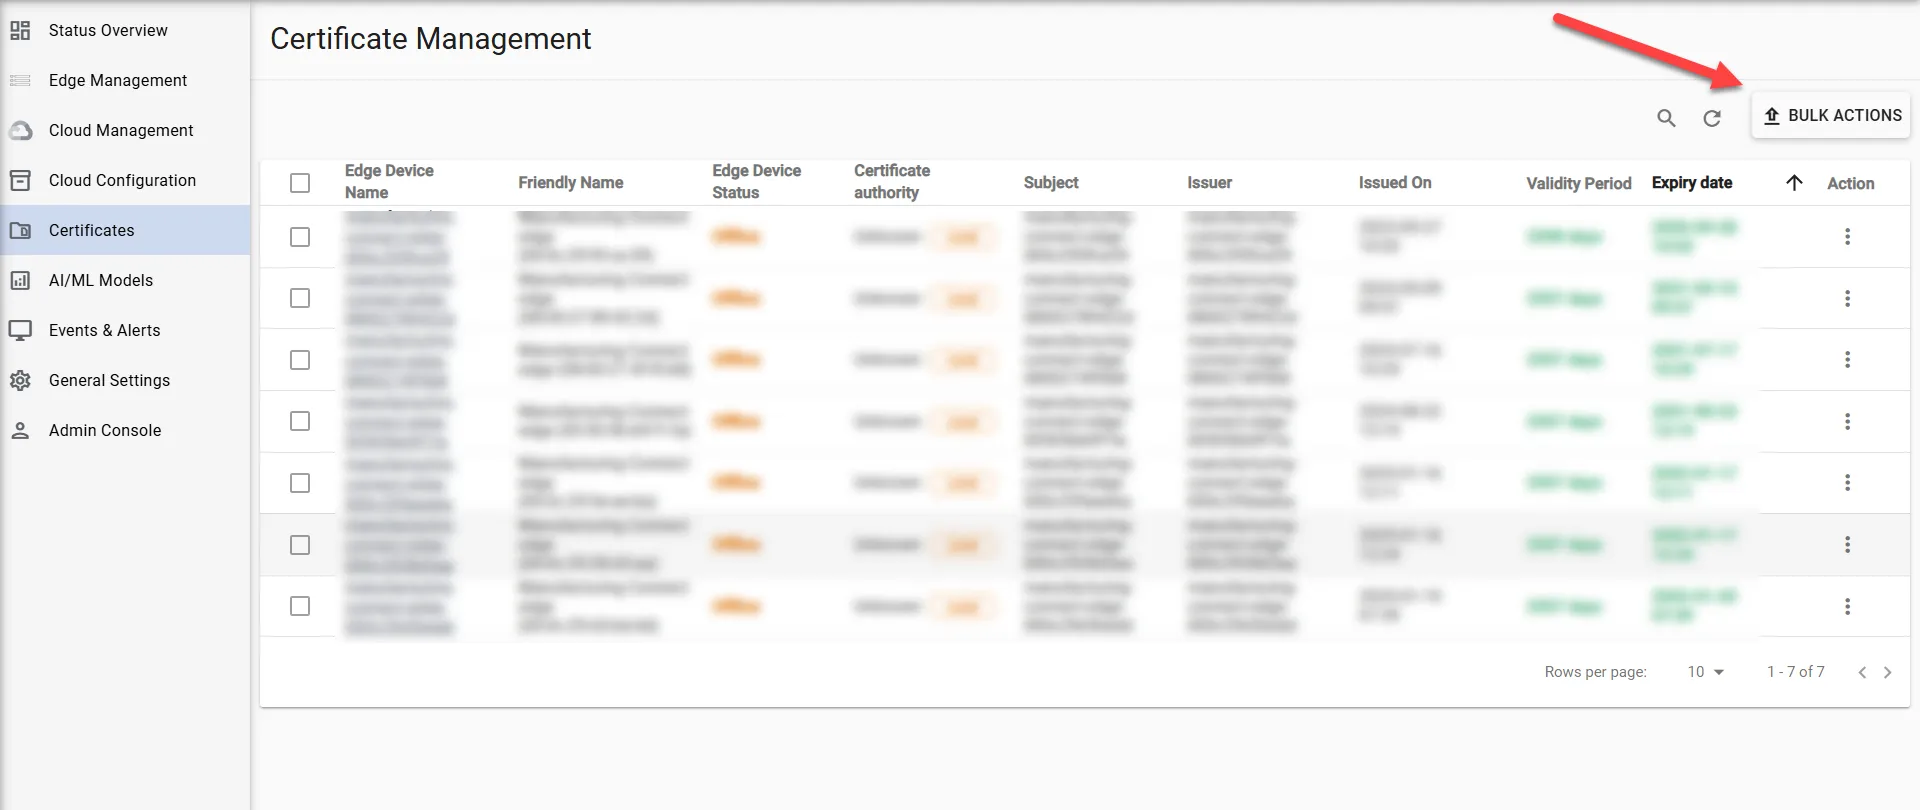The image size is (1920, 810).
Task: Click the Certificates folder icon
Action: (20, 230)
